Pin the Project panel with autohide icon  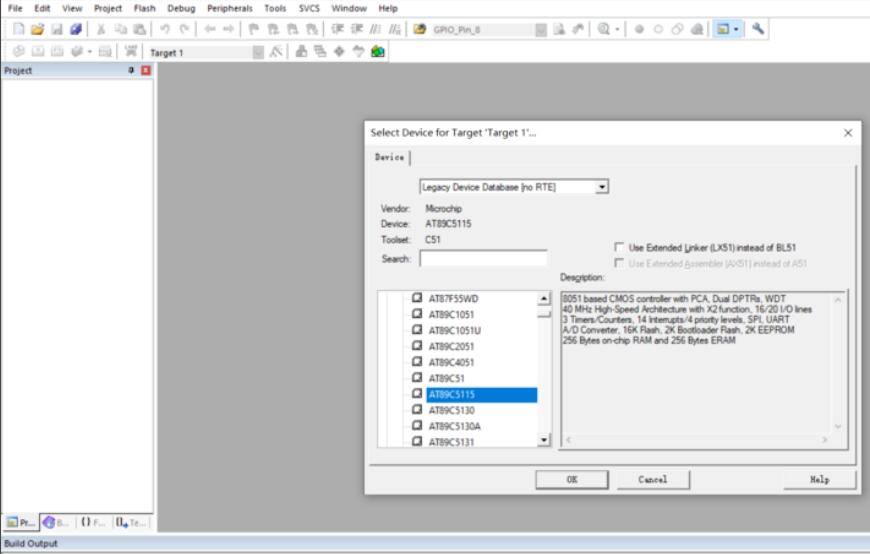click(131, 71)
